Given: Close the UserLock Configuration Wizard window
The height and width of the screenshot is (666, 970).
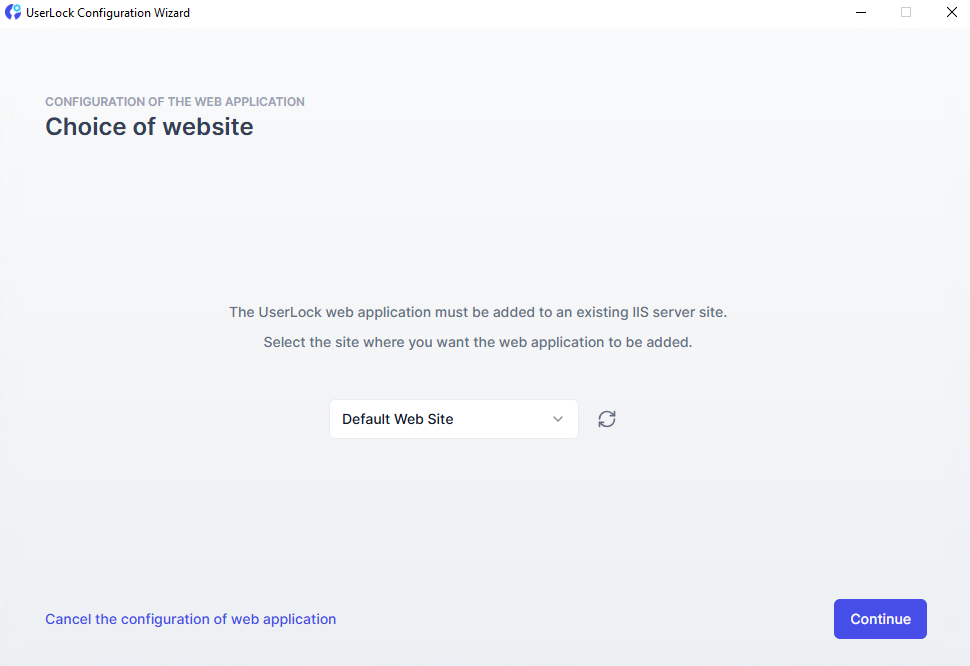Looking at the screenshot, I should (x=951, y=12).
